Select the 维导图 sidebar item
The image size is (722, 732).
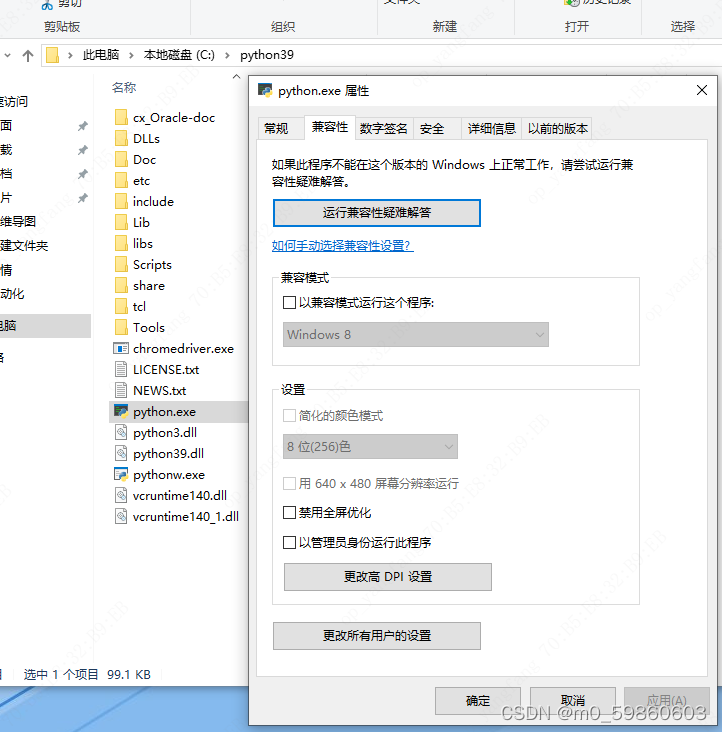(x=18, y=221)
